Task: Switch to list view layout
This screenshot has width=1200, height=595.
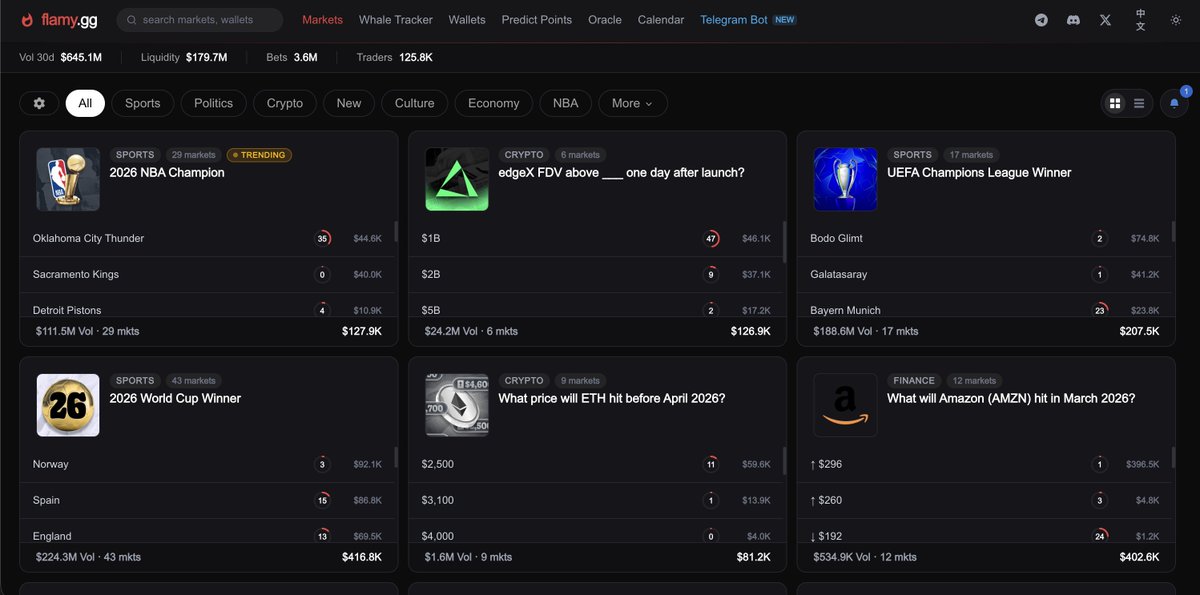Action: pos(1139,103)
